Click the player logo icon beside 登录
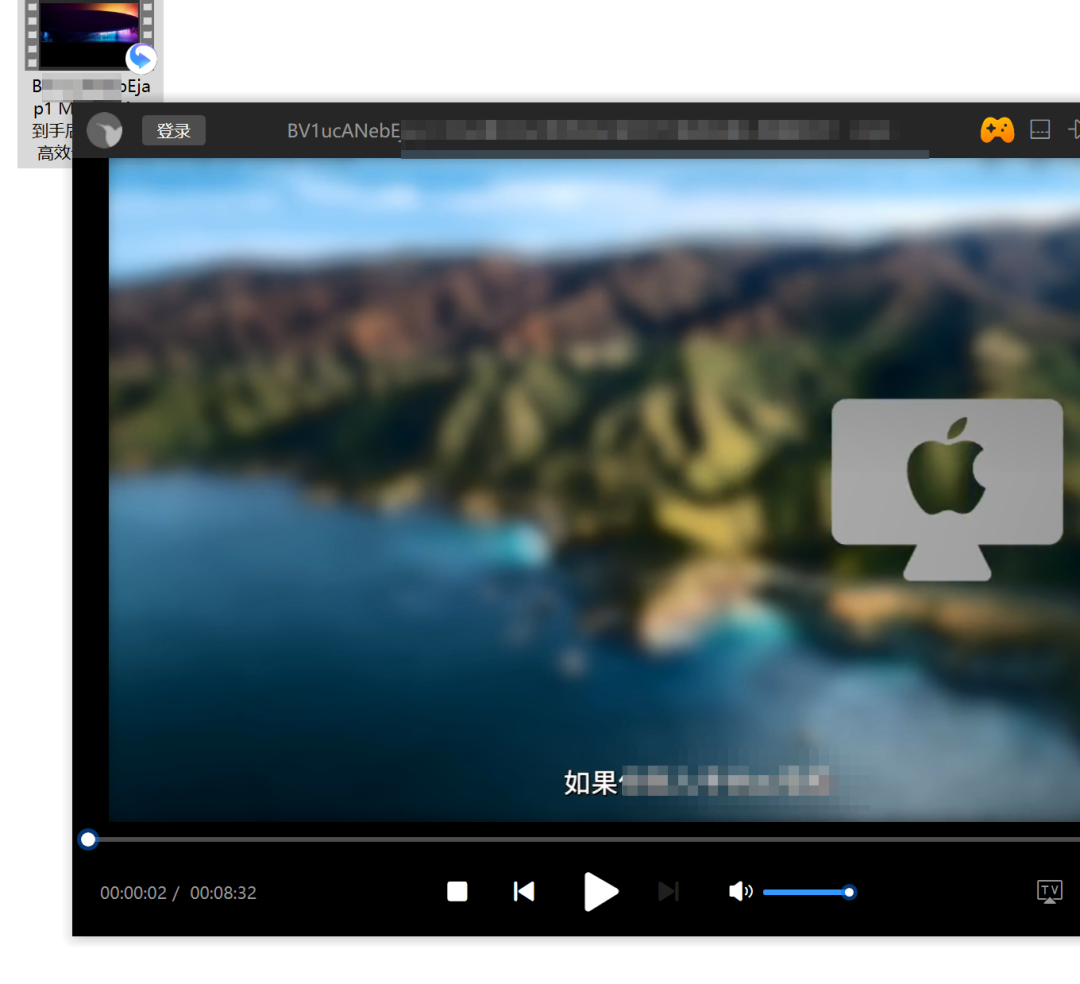Viewport: 1080px width, 984px height. click(105, 131)
